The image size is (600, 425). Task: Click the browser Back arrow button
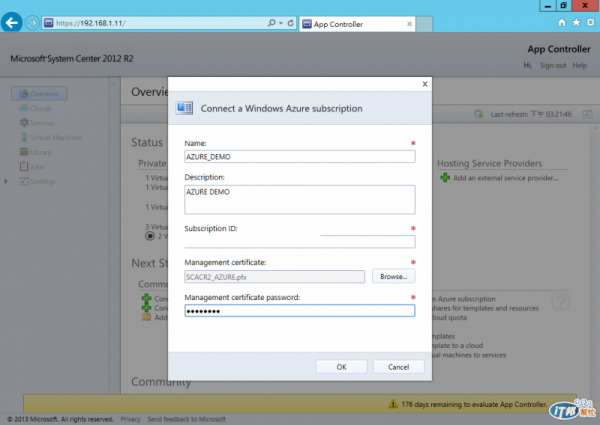coord(11,23)
